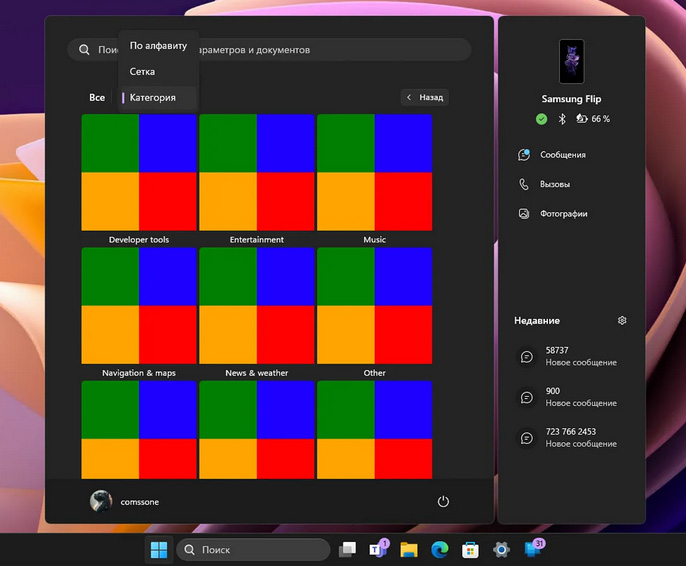686x566 pixels.
Task: Click the power button icon
Action: [x=443, y=501]
